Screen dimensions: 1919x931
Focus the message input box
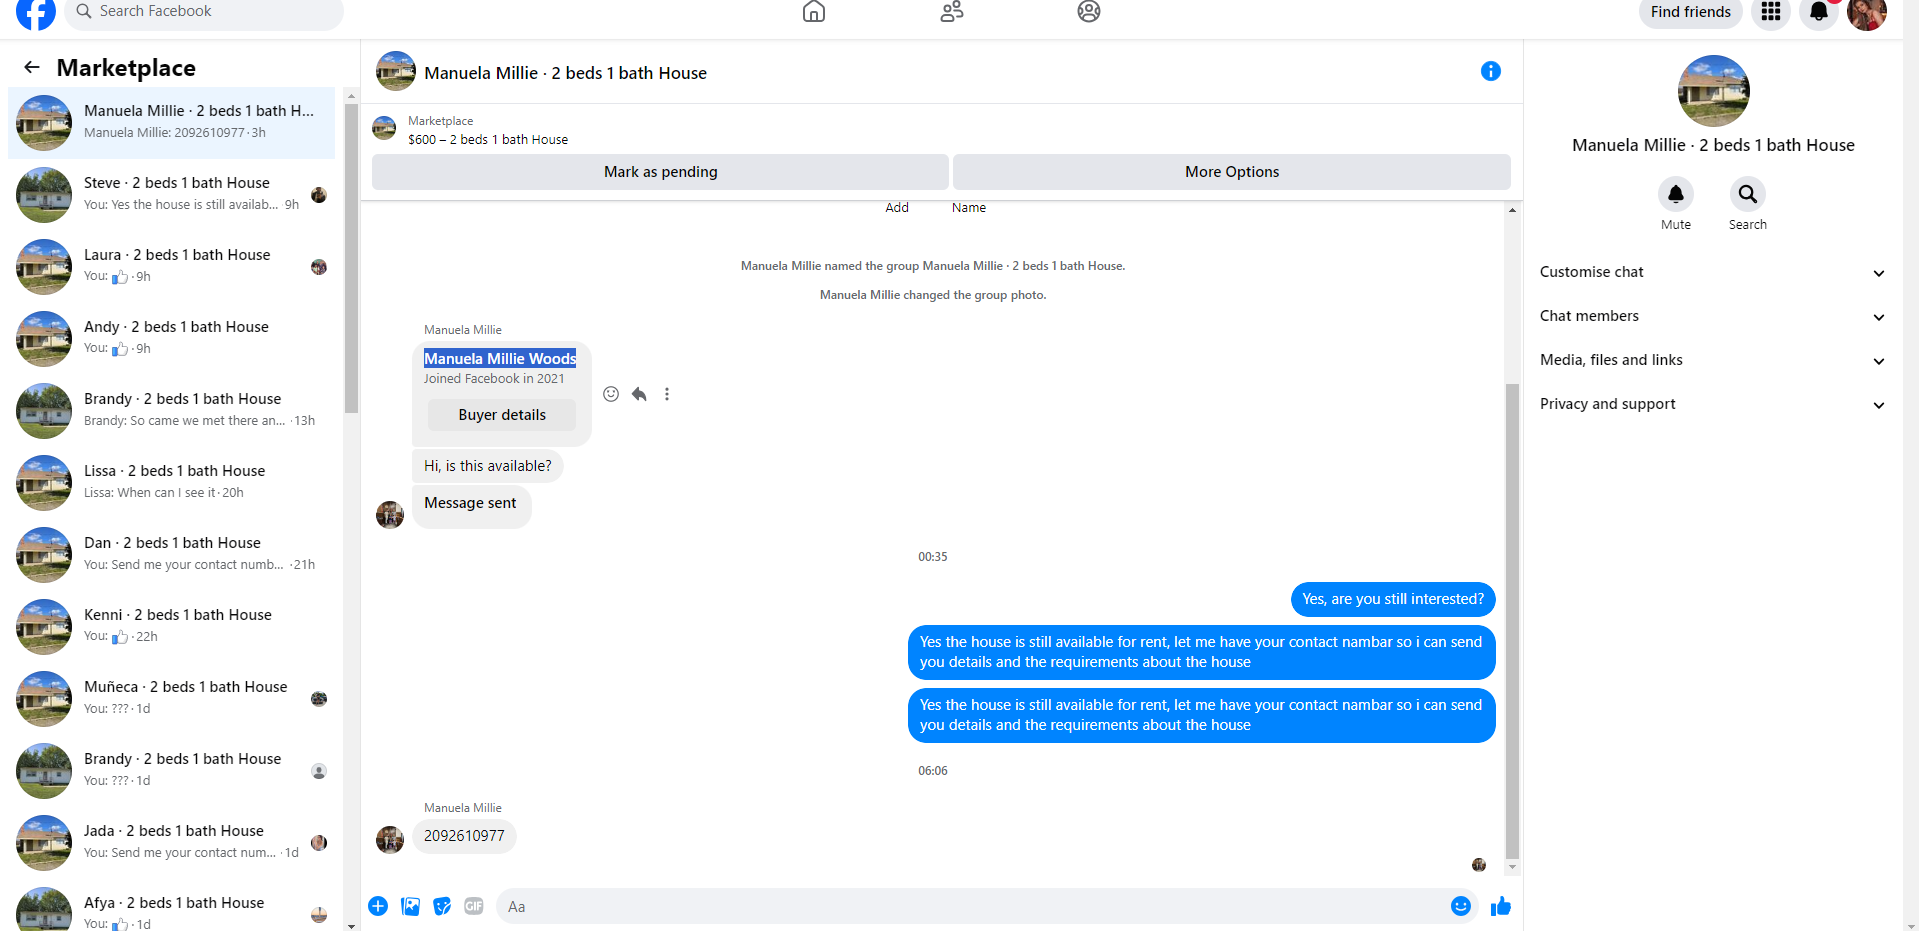(x=986, y=906)
